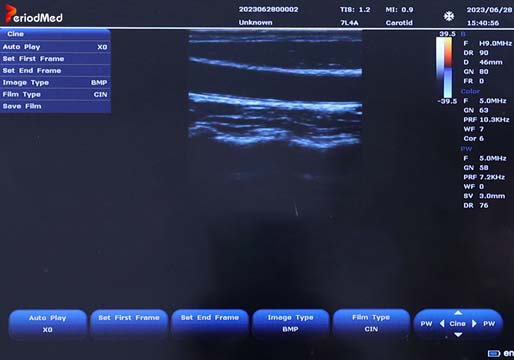
Task: Select Auto Play in Cine menu
Action: pos(55,47)
